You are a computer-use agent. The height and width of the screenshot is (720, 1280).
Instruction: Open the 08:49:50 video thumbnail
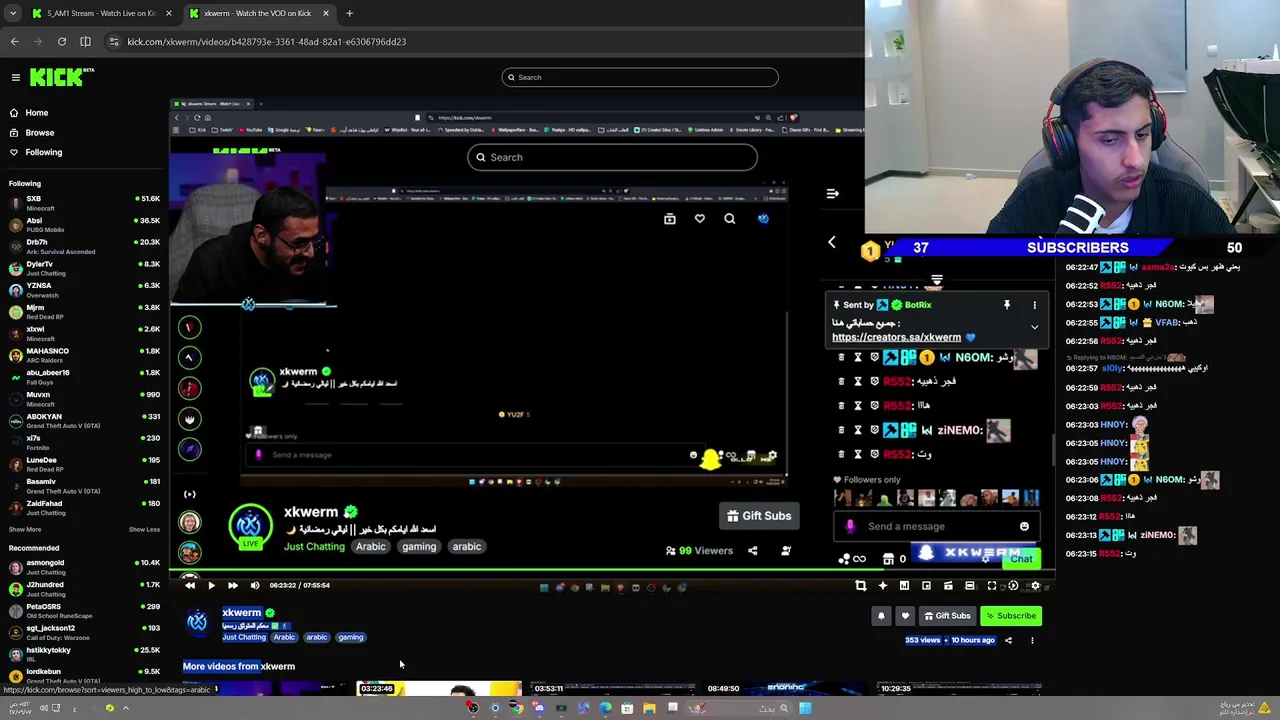(785, 689)
